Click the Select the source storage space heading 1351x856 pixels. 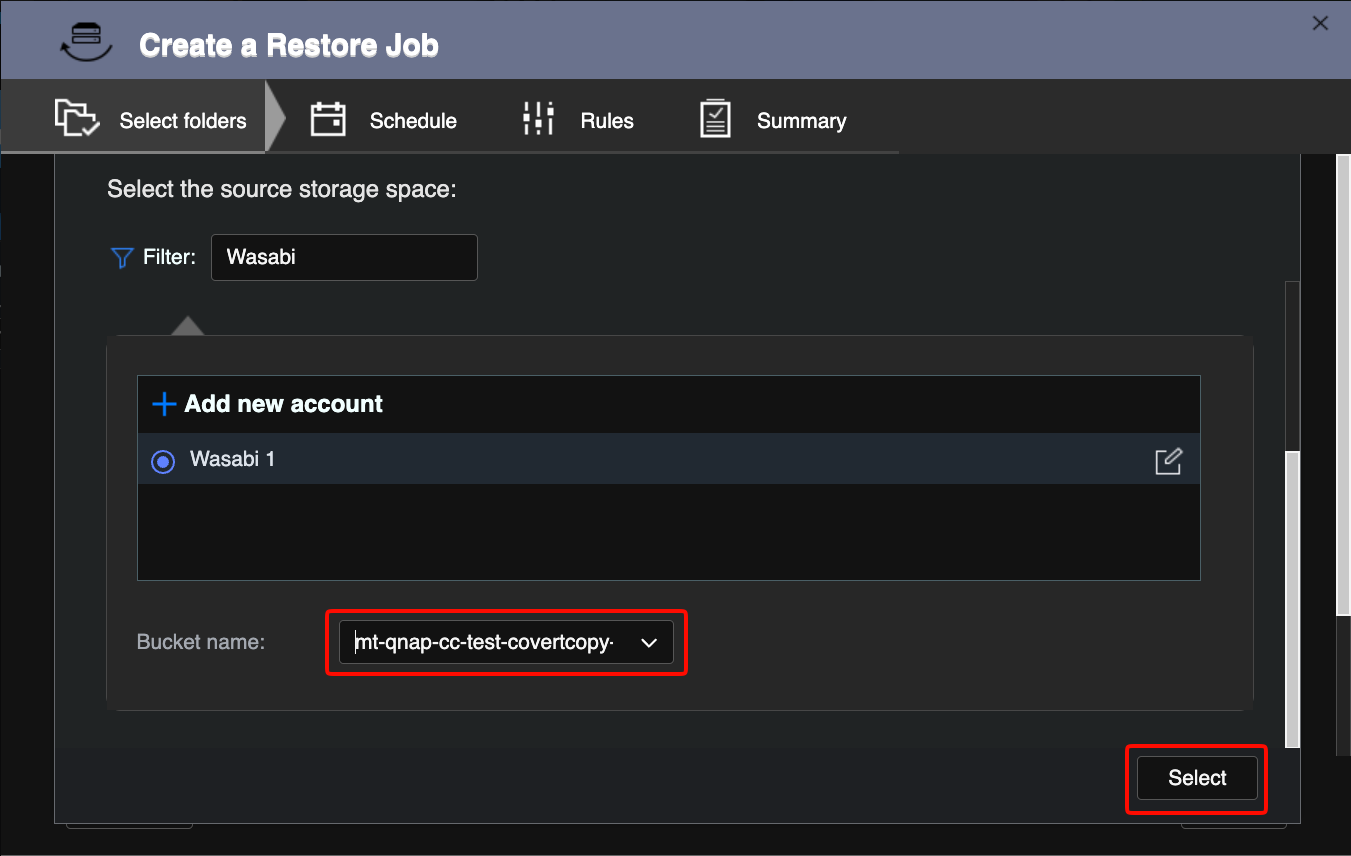coord(282,189)
